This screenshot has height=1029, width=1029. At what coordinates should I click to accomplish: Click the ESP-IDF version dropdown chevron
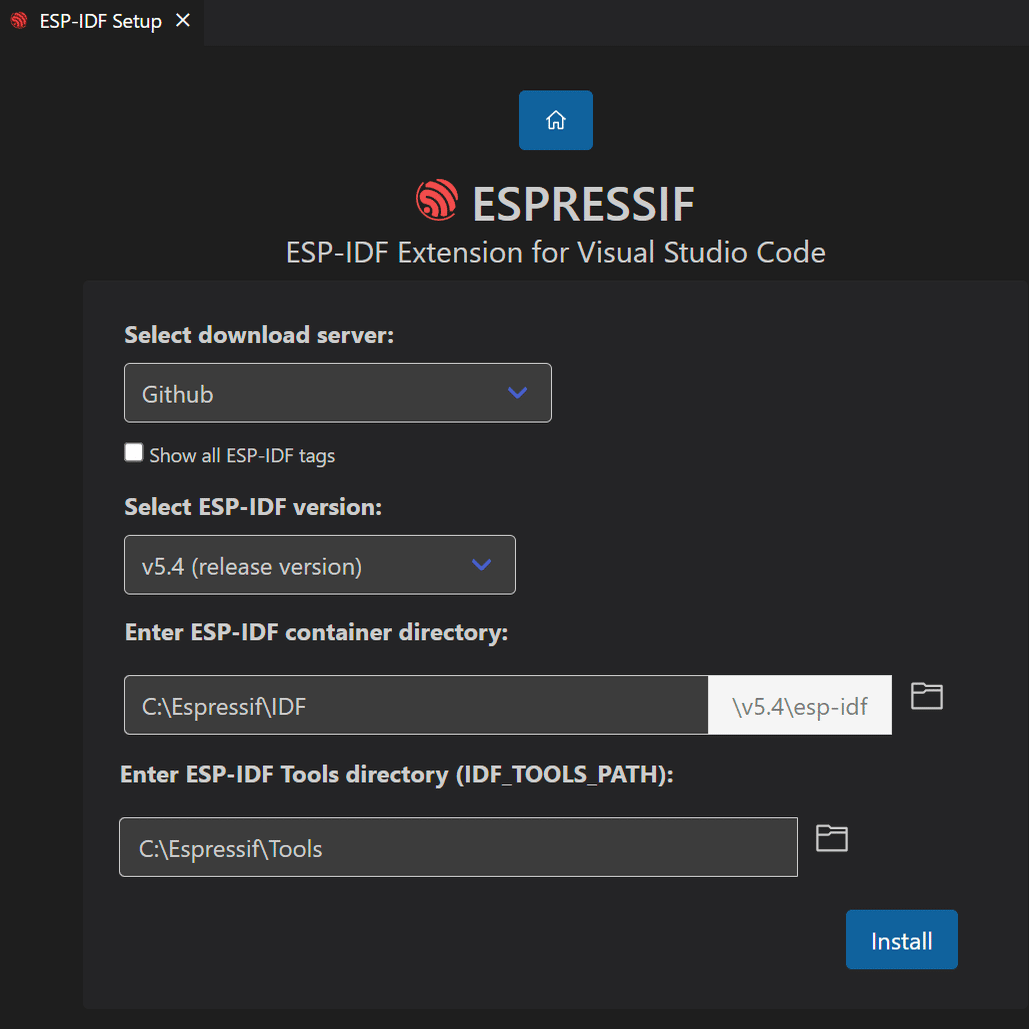[x=481, y=565]
